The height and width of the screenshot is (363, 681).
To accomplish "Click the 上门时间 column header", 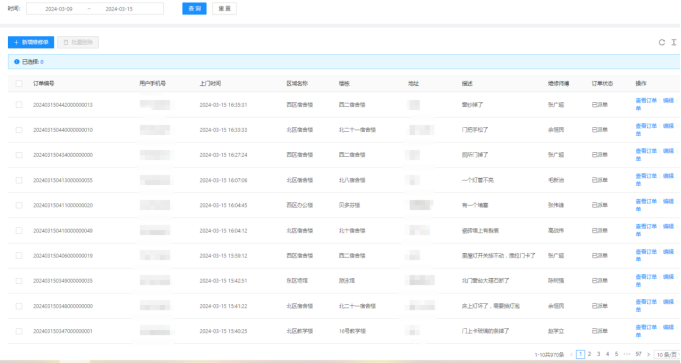I will coord(210,83).
